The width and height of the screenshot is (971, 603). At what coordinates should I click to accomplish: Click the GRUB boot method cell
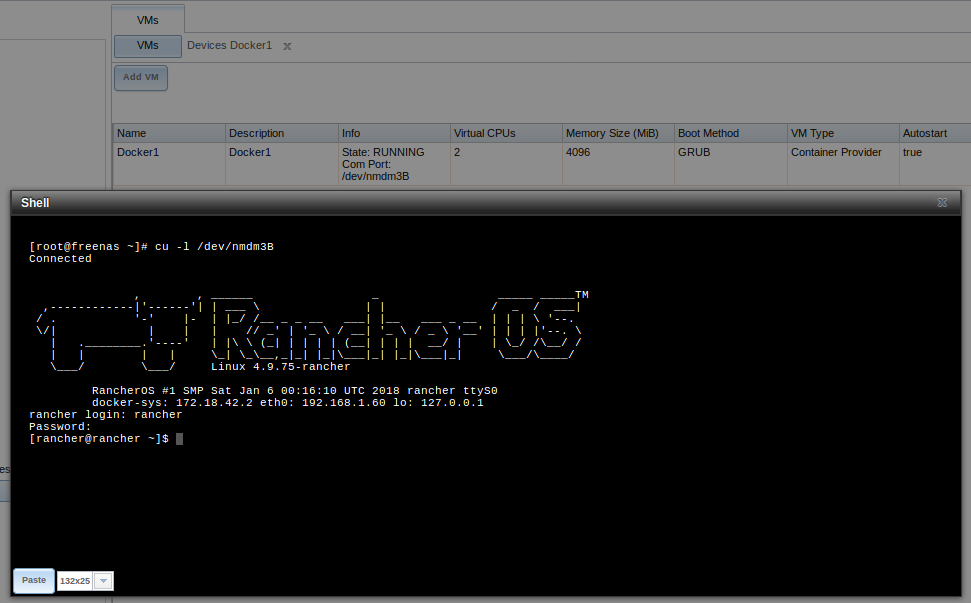click(731, 164)
